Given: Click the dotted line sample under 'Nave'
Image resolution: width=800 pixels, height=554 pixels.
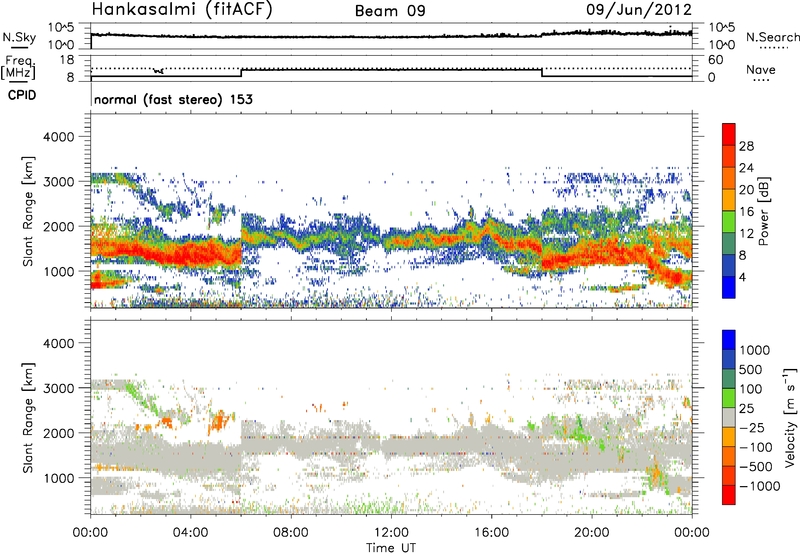Looking at the screenshot, I should pyautogui.click(x=761, y=80).
